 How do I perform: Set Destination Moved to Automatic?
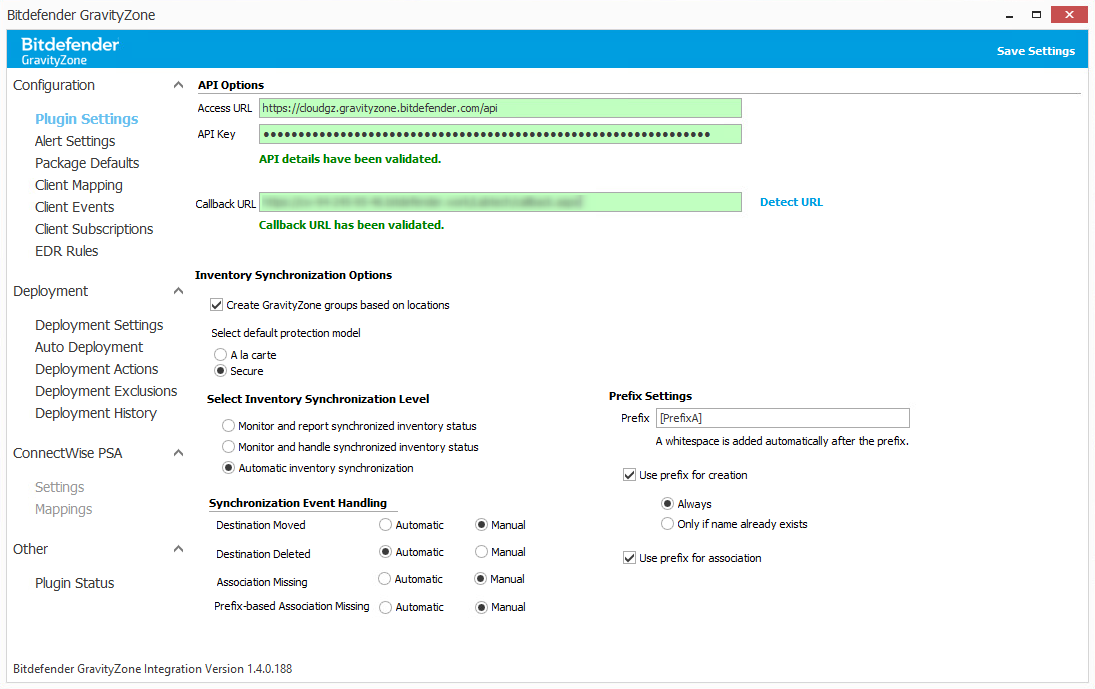click(385, 525)
